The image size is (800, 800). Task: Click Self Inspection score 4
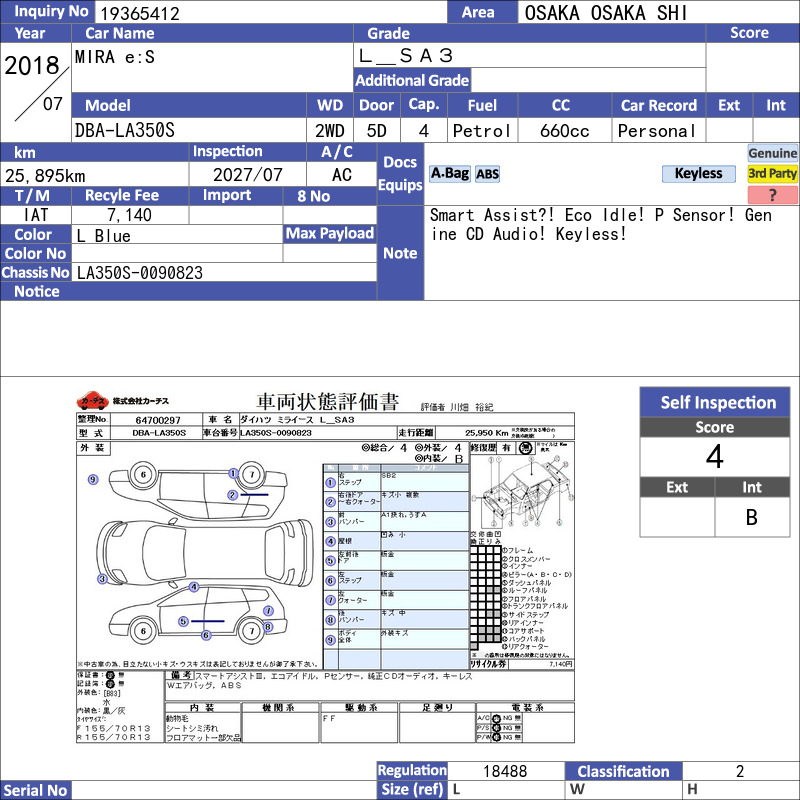point(714,456)
